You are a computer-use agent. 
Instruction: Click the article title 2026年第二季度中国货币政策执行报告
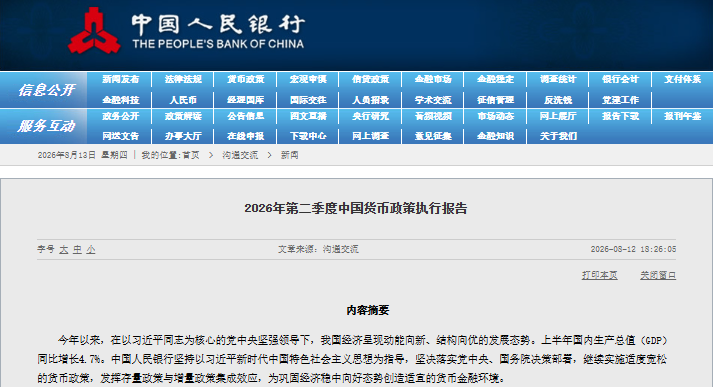click(x=356, y=208)
